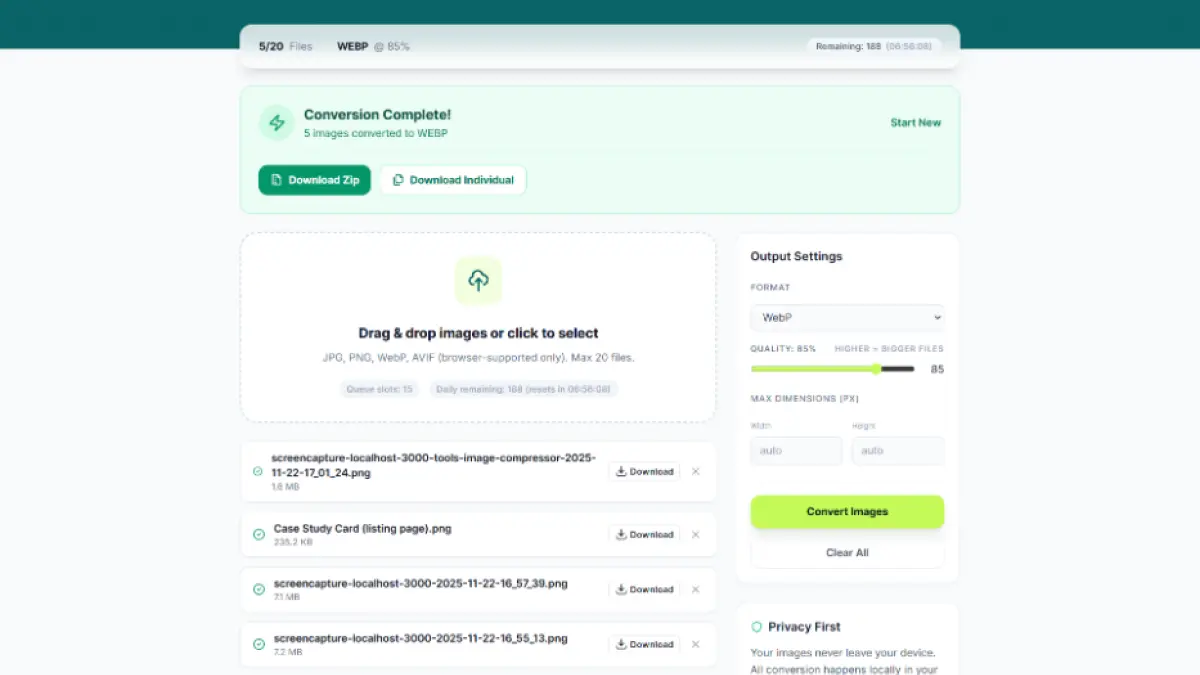Remove the 16_57_39 screenshot file with X

coord(696,590)
